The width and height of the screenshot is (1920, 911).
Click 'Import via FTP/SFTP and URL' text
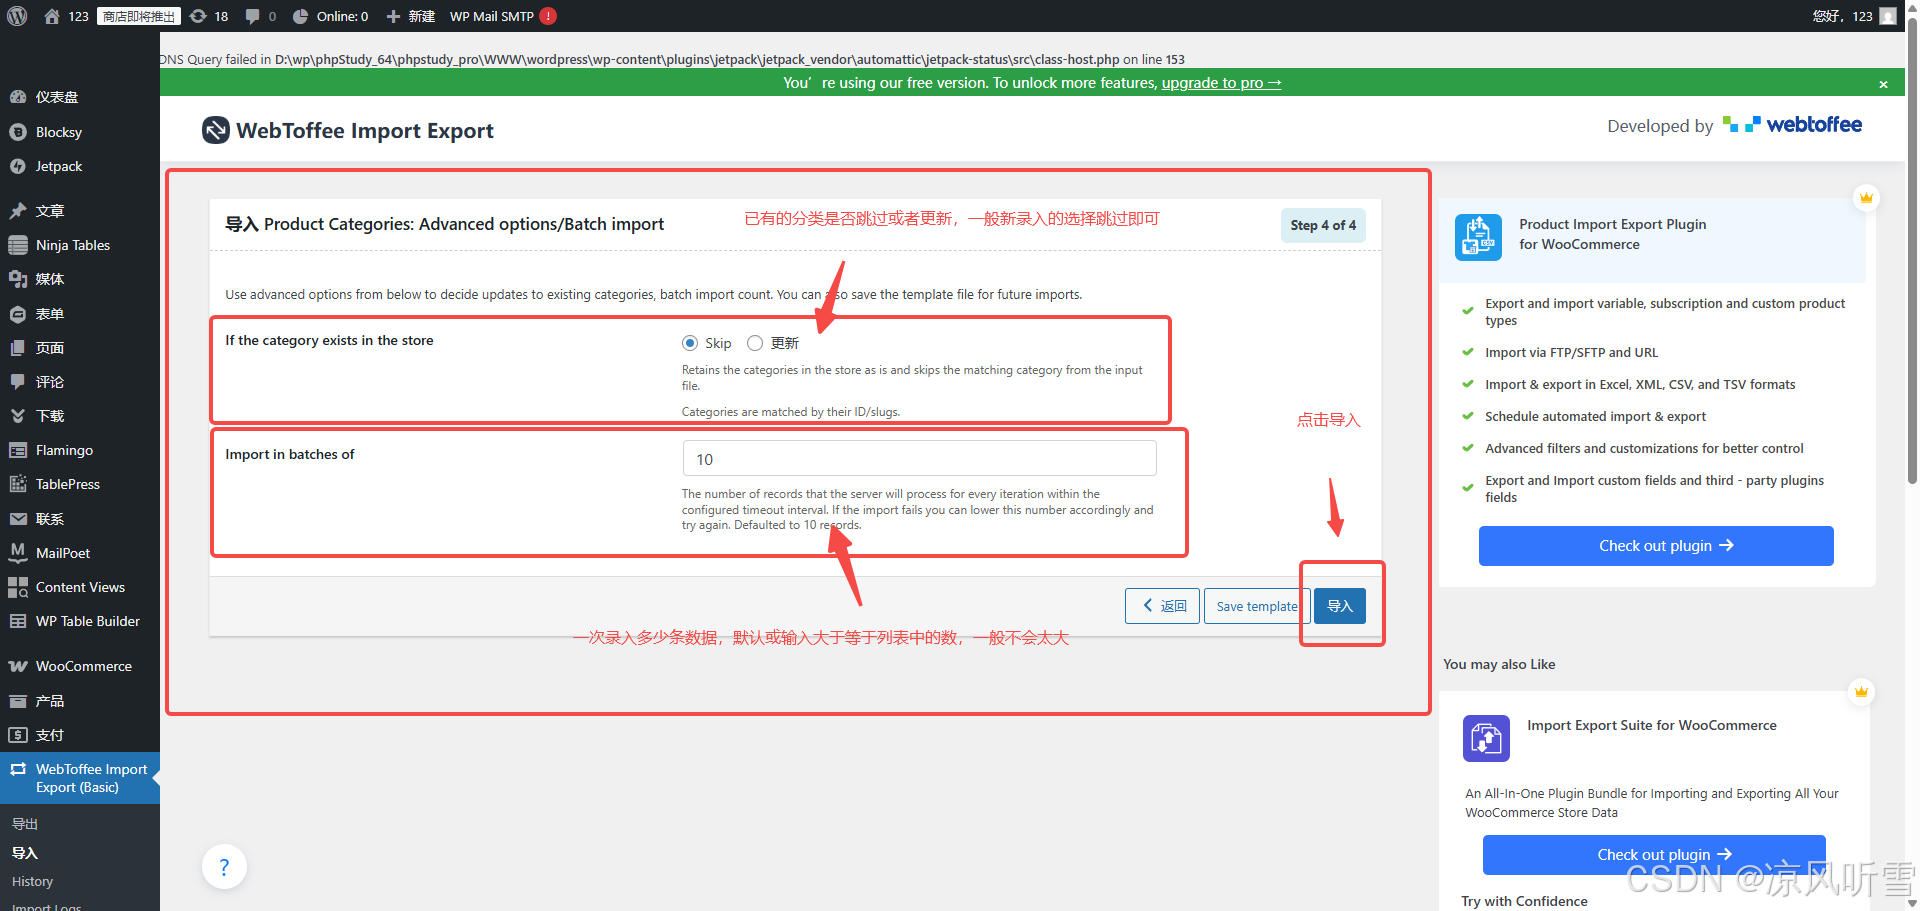coord(1571,352)
